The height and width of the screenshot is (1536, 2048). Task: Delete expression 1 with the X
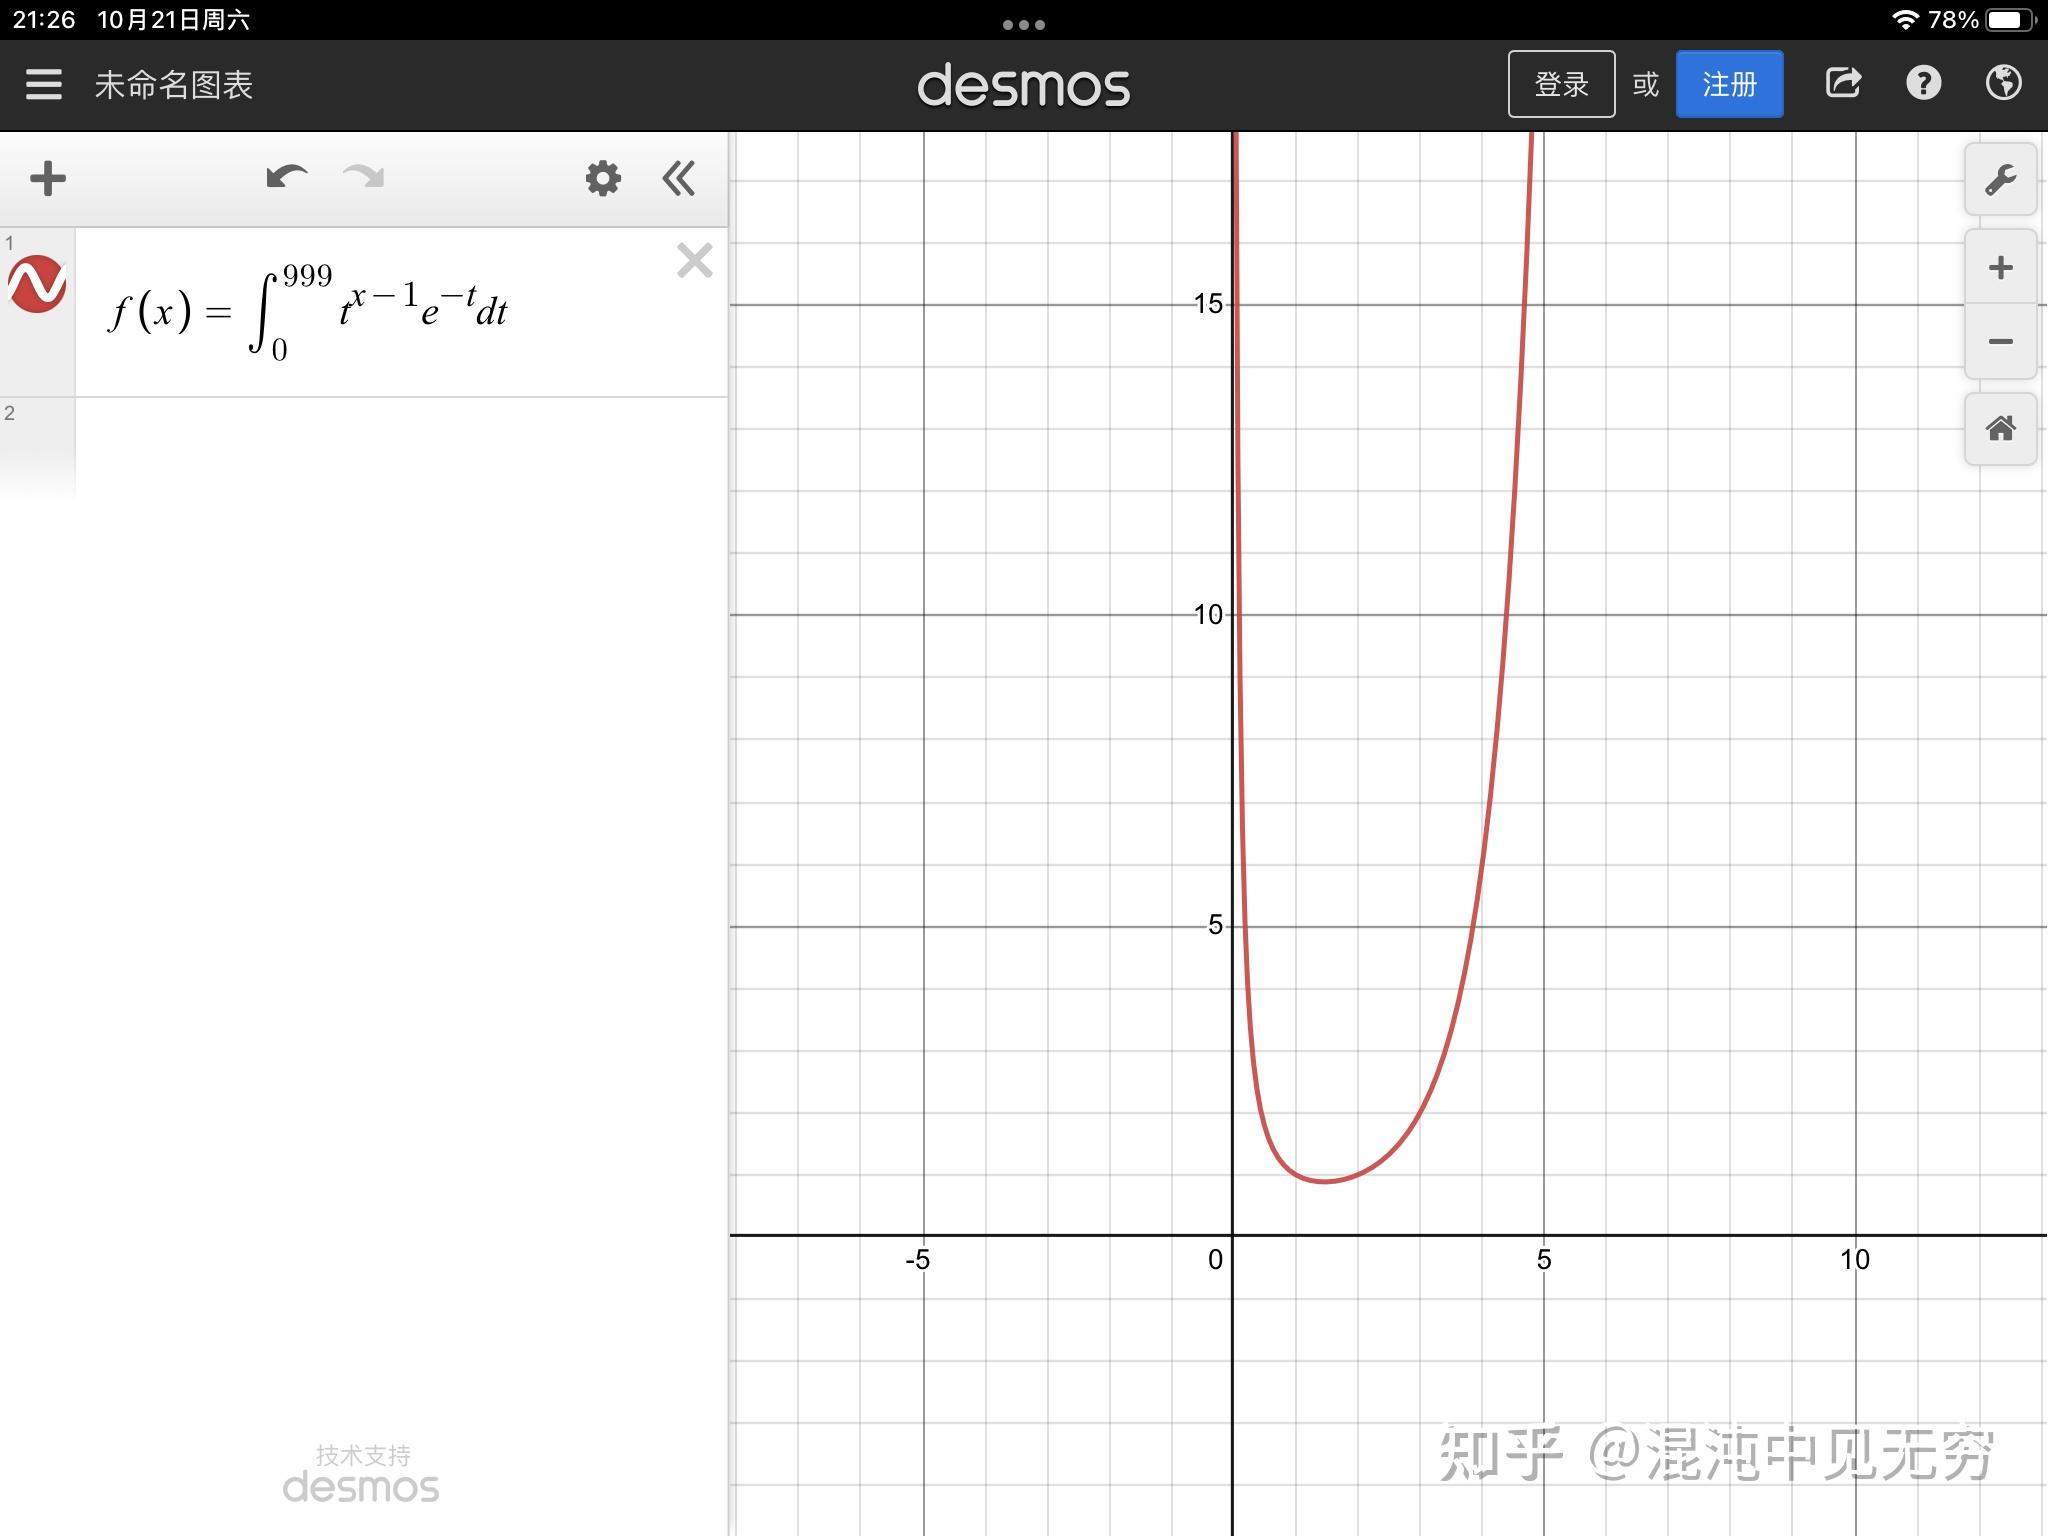coord(694,261)
